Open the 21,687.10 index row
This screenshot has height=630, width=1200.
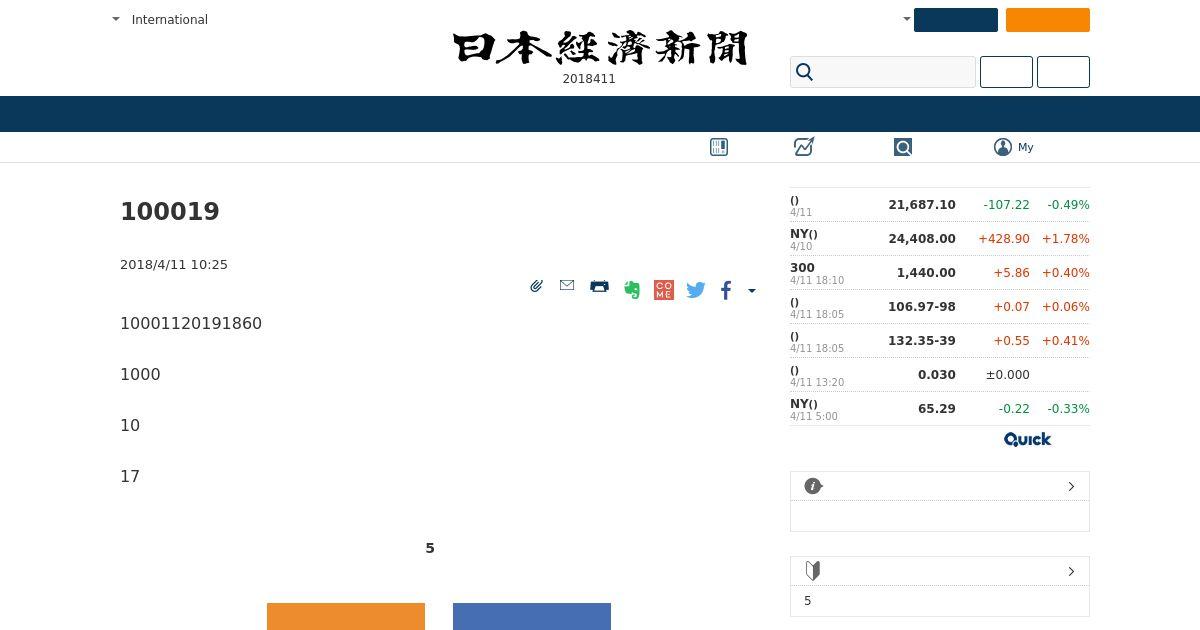point(940,205)
